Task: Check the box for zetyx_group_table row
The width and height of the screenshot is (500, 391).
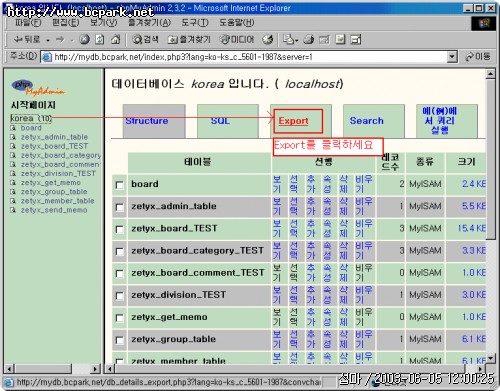Action: tap(119, 340)
